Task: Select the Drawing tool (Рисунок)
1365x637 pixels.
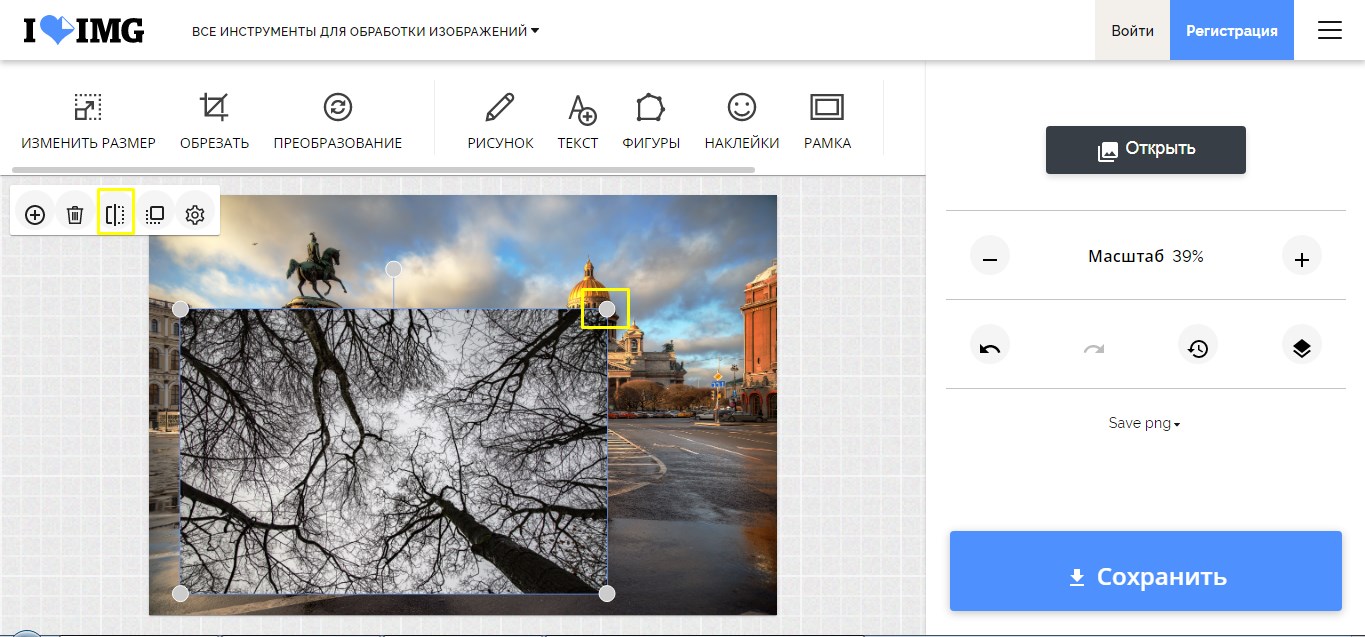Action: pyautogui.click(x=500, y=120)
